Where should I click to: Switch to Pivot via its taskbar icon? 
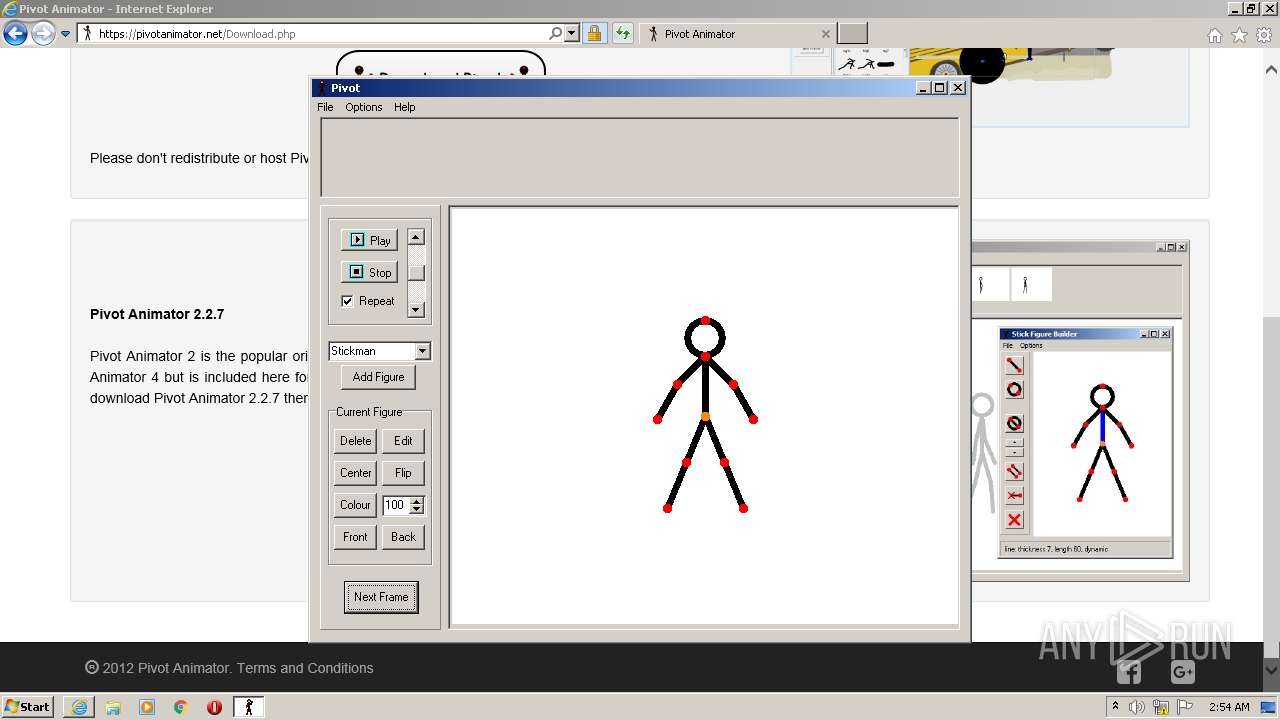coord(249,707)
